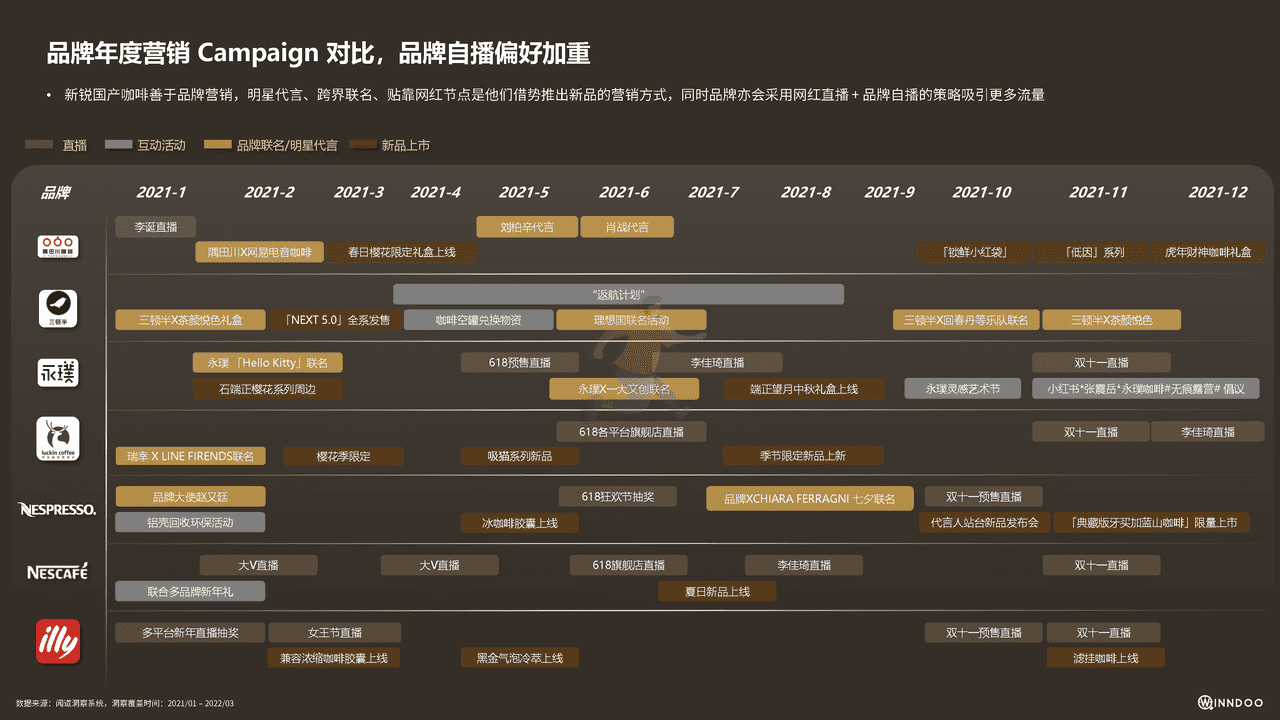Click the 618各平台旗舰店直播 event bar
Screen dimensions: 1280x720
[x=631, y=432]
